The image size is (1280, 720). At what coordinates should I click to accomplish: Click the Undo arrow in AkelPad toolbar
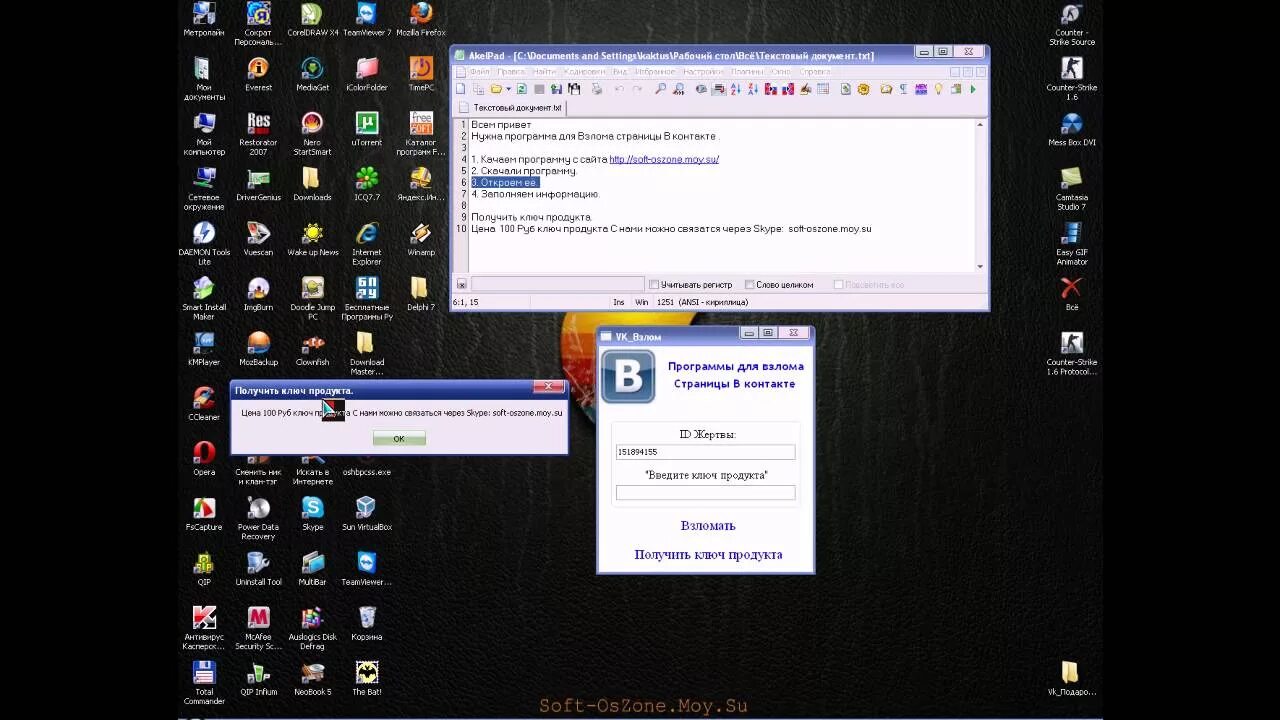pos(620,89)
